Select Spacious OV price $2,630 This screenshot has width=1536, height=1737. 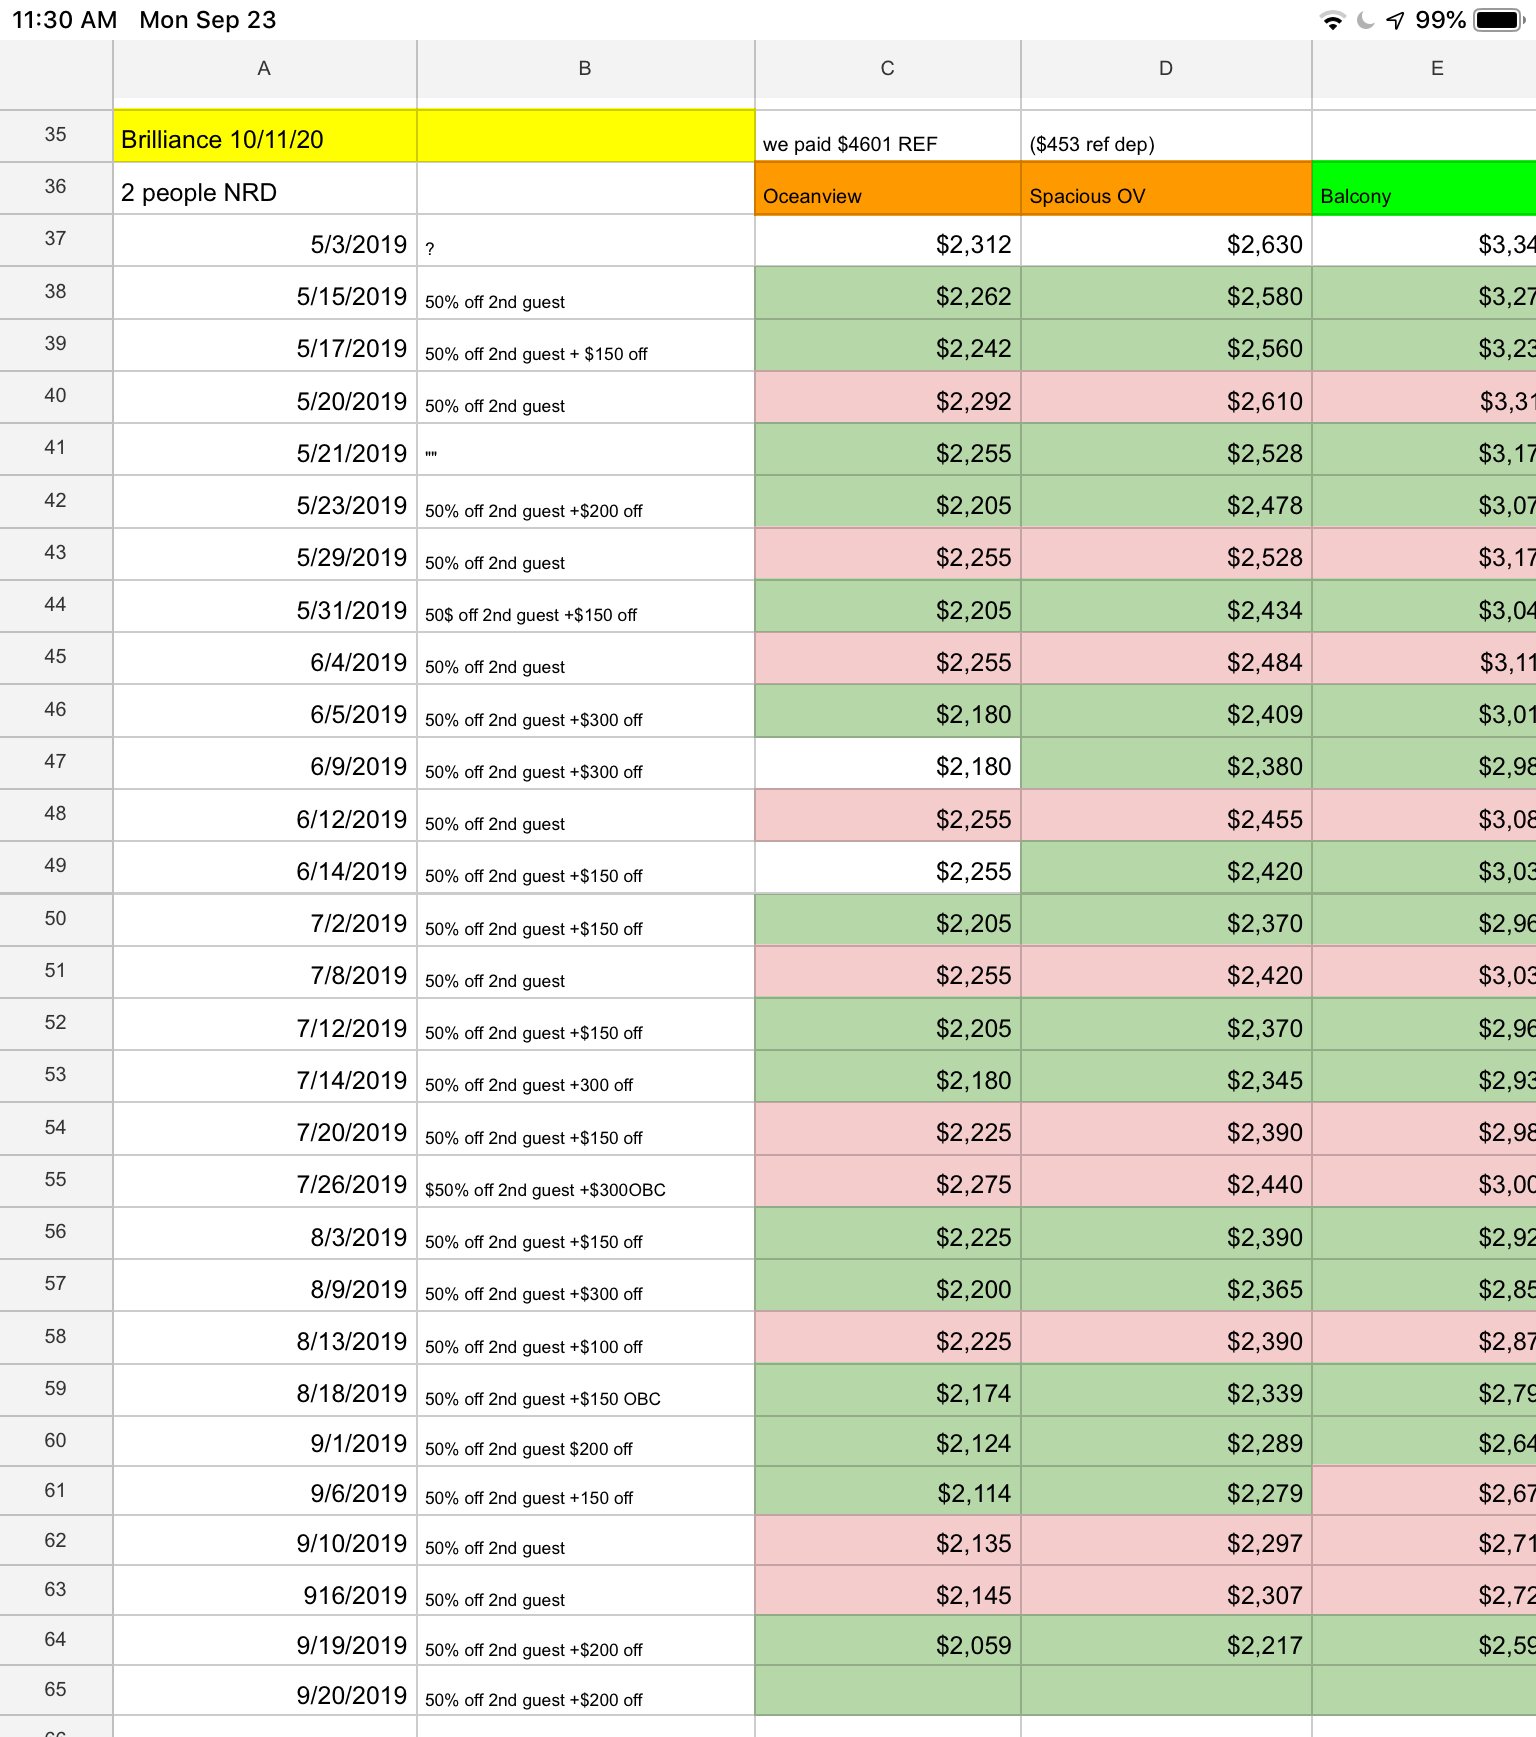point(1166,240)
